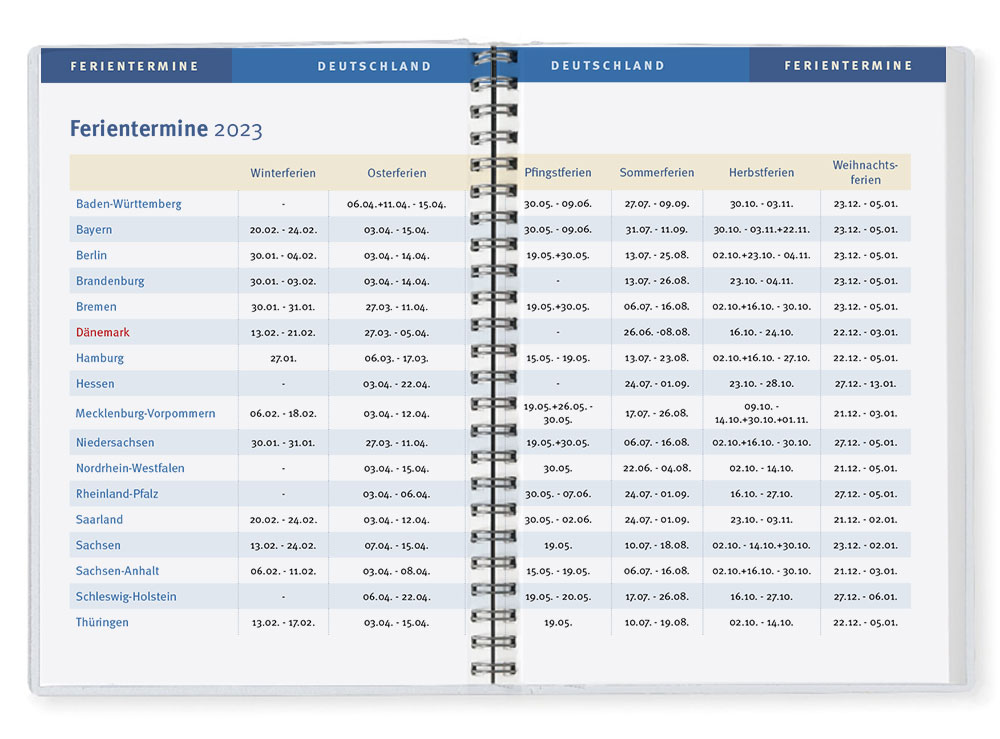Click the 'Ferientermine 2023' page title
This screenshot has width=1000, height=739.
(166, 129)
